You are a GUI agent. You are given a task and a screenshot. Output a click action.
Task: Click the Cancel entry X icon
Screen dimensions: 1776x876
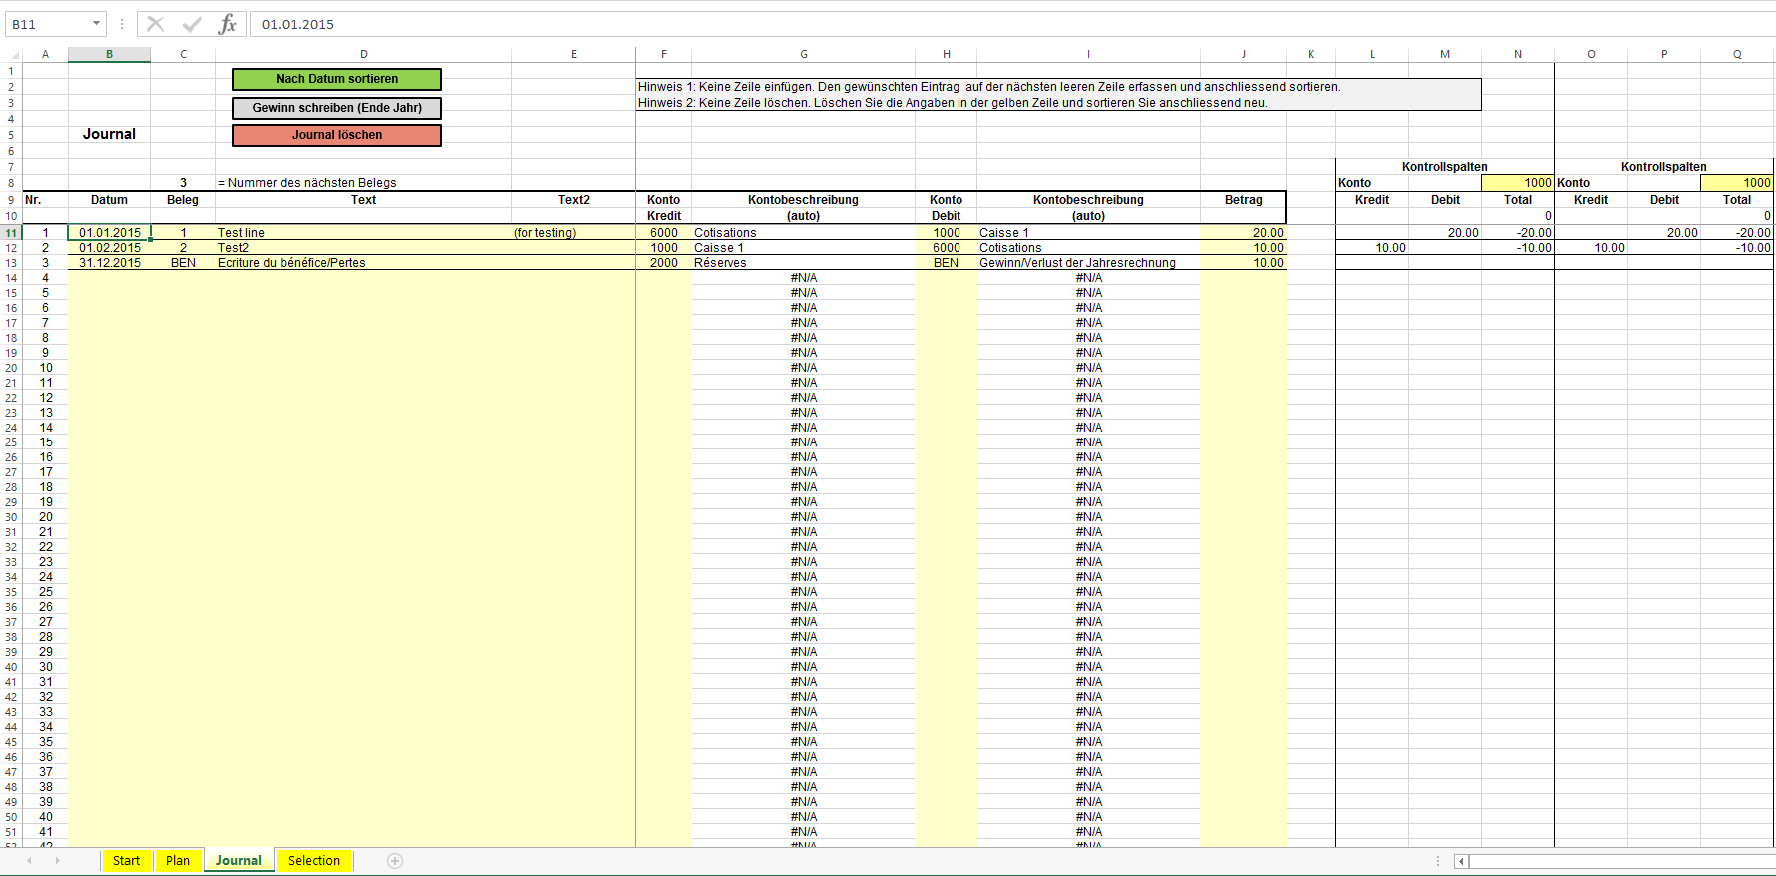click(x=155, y=24)
